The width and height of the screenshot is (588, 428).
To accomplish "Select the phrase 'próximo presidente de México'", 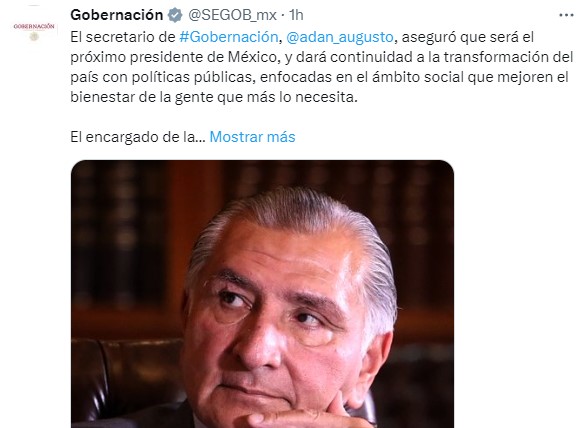I will 174,57.
